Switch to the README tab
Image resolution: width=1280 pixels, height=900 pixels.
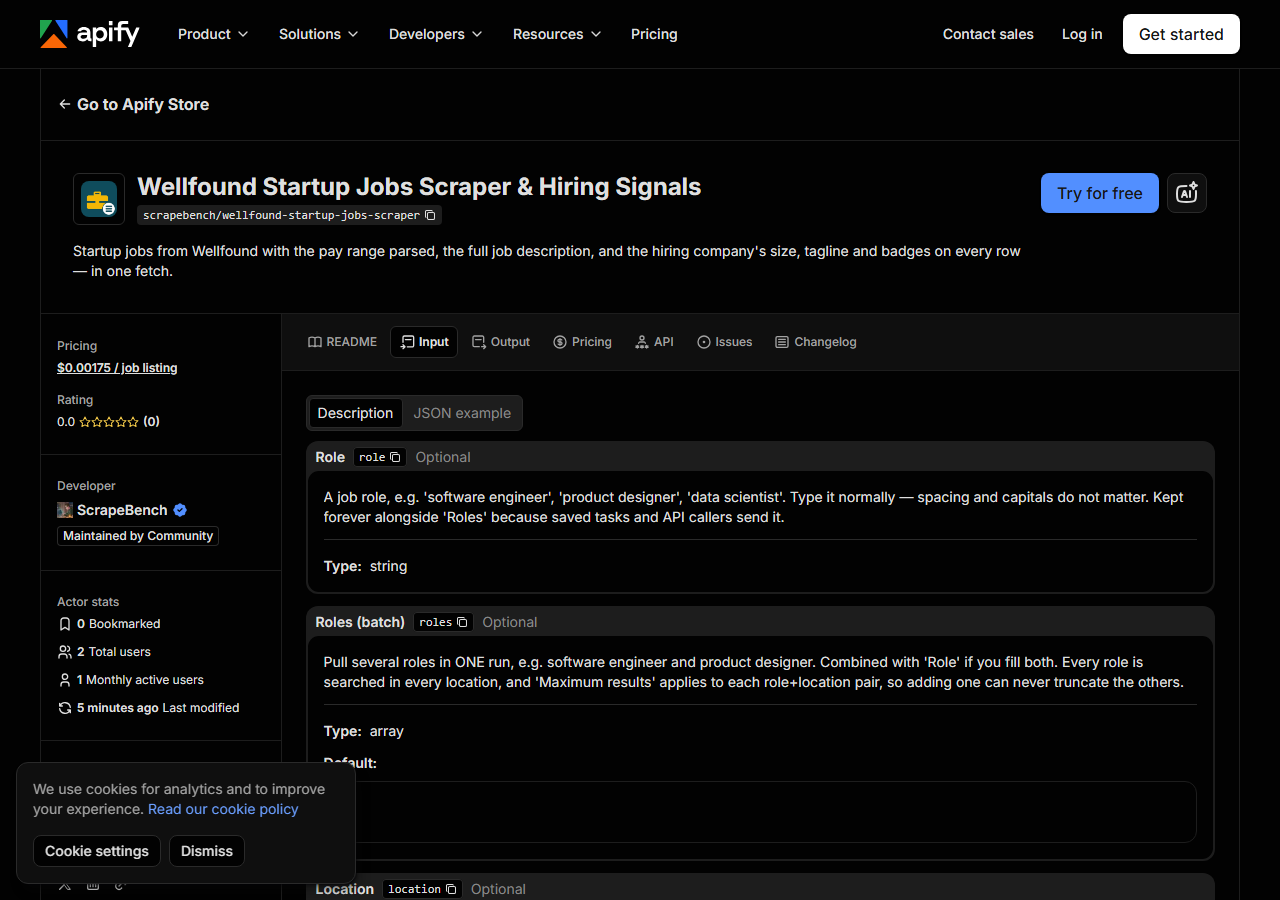pyautogui.click(x=342, y=342)
